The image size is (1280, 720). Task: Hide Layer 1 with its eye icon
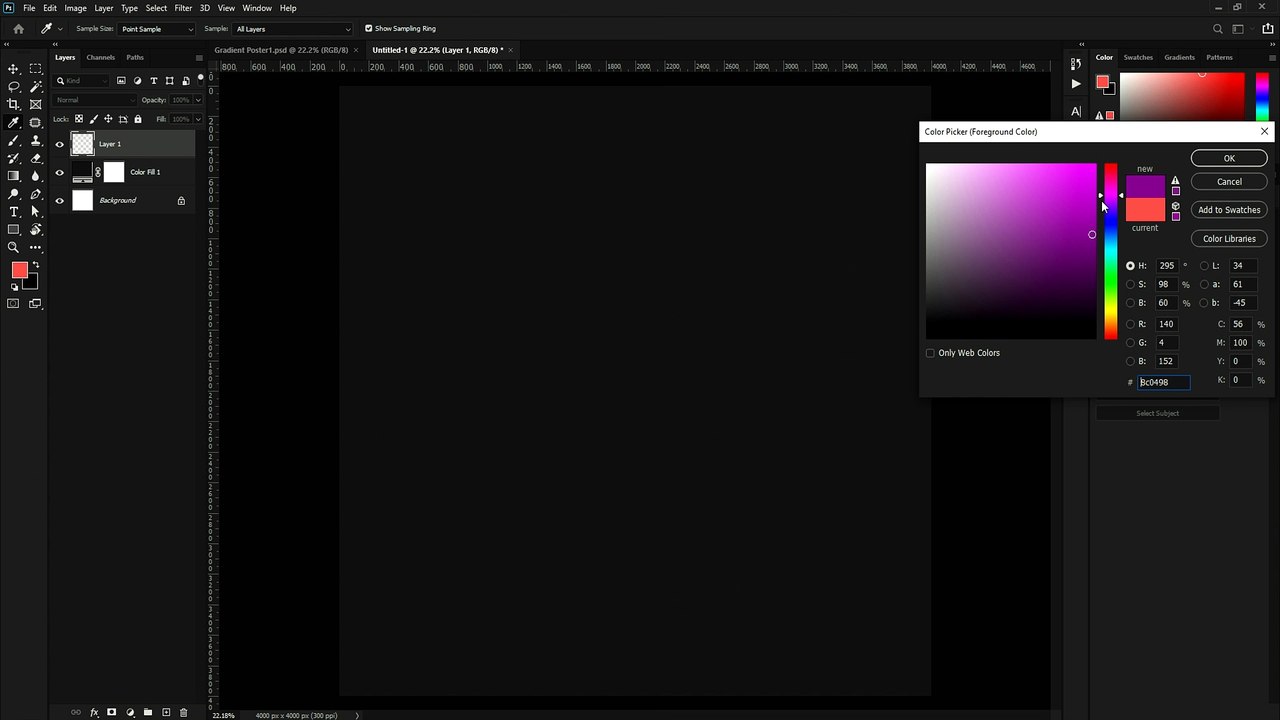pyautogui.click(x=59, y=144)
